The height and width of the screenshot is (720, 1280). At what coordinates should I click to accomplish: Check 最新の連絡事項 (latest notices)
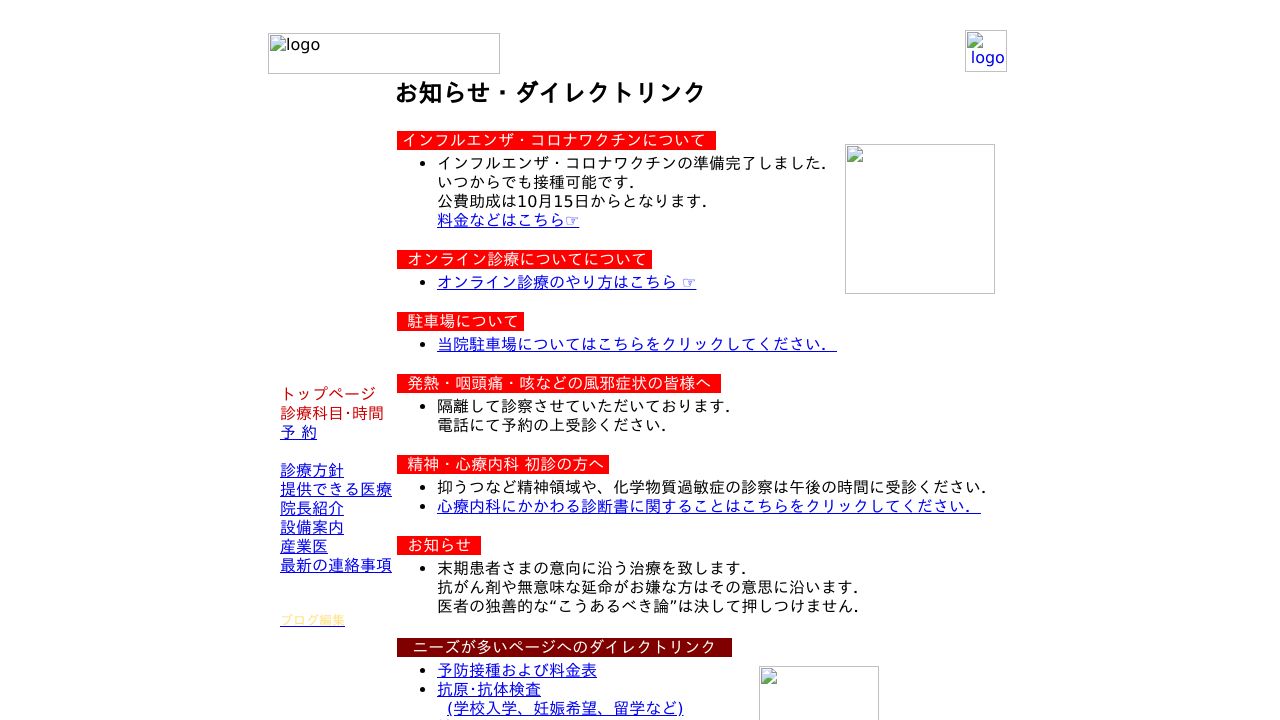click(336, 566)
